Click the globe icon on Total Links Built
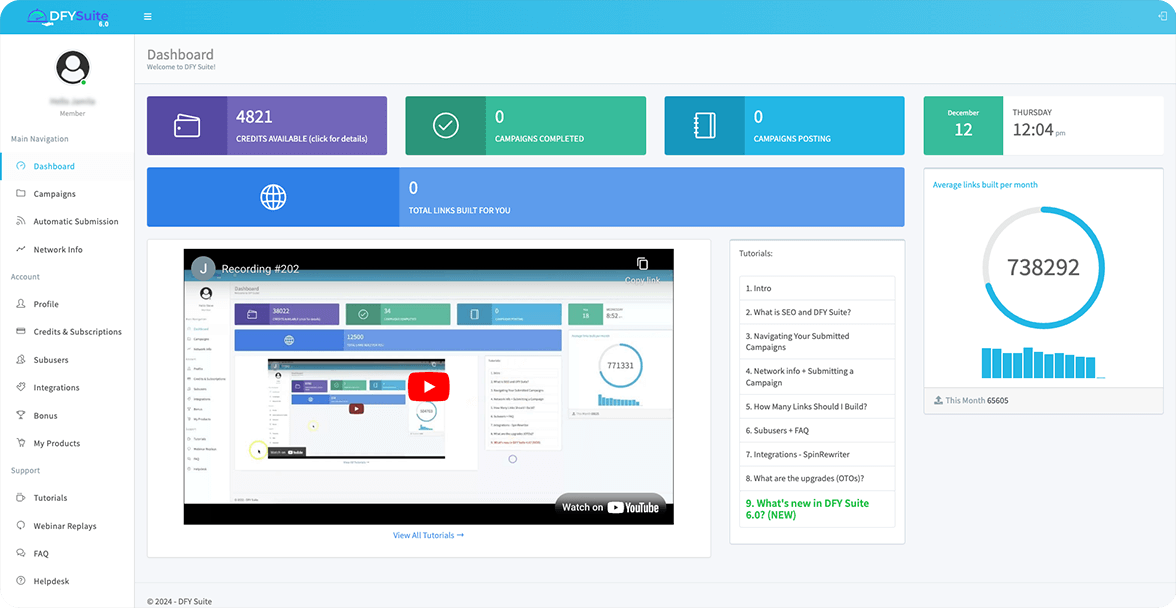 click(x=272, y=197)
